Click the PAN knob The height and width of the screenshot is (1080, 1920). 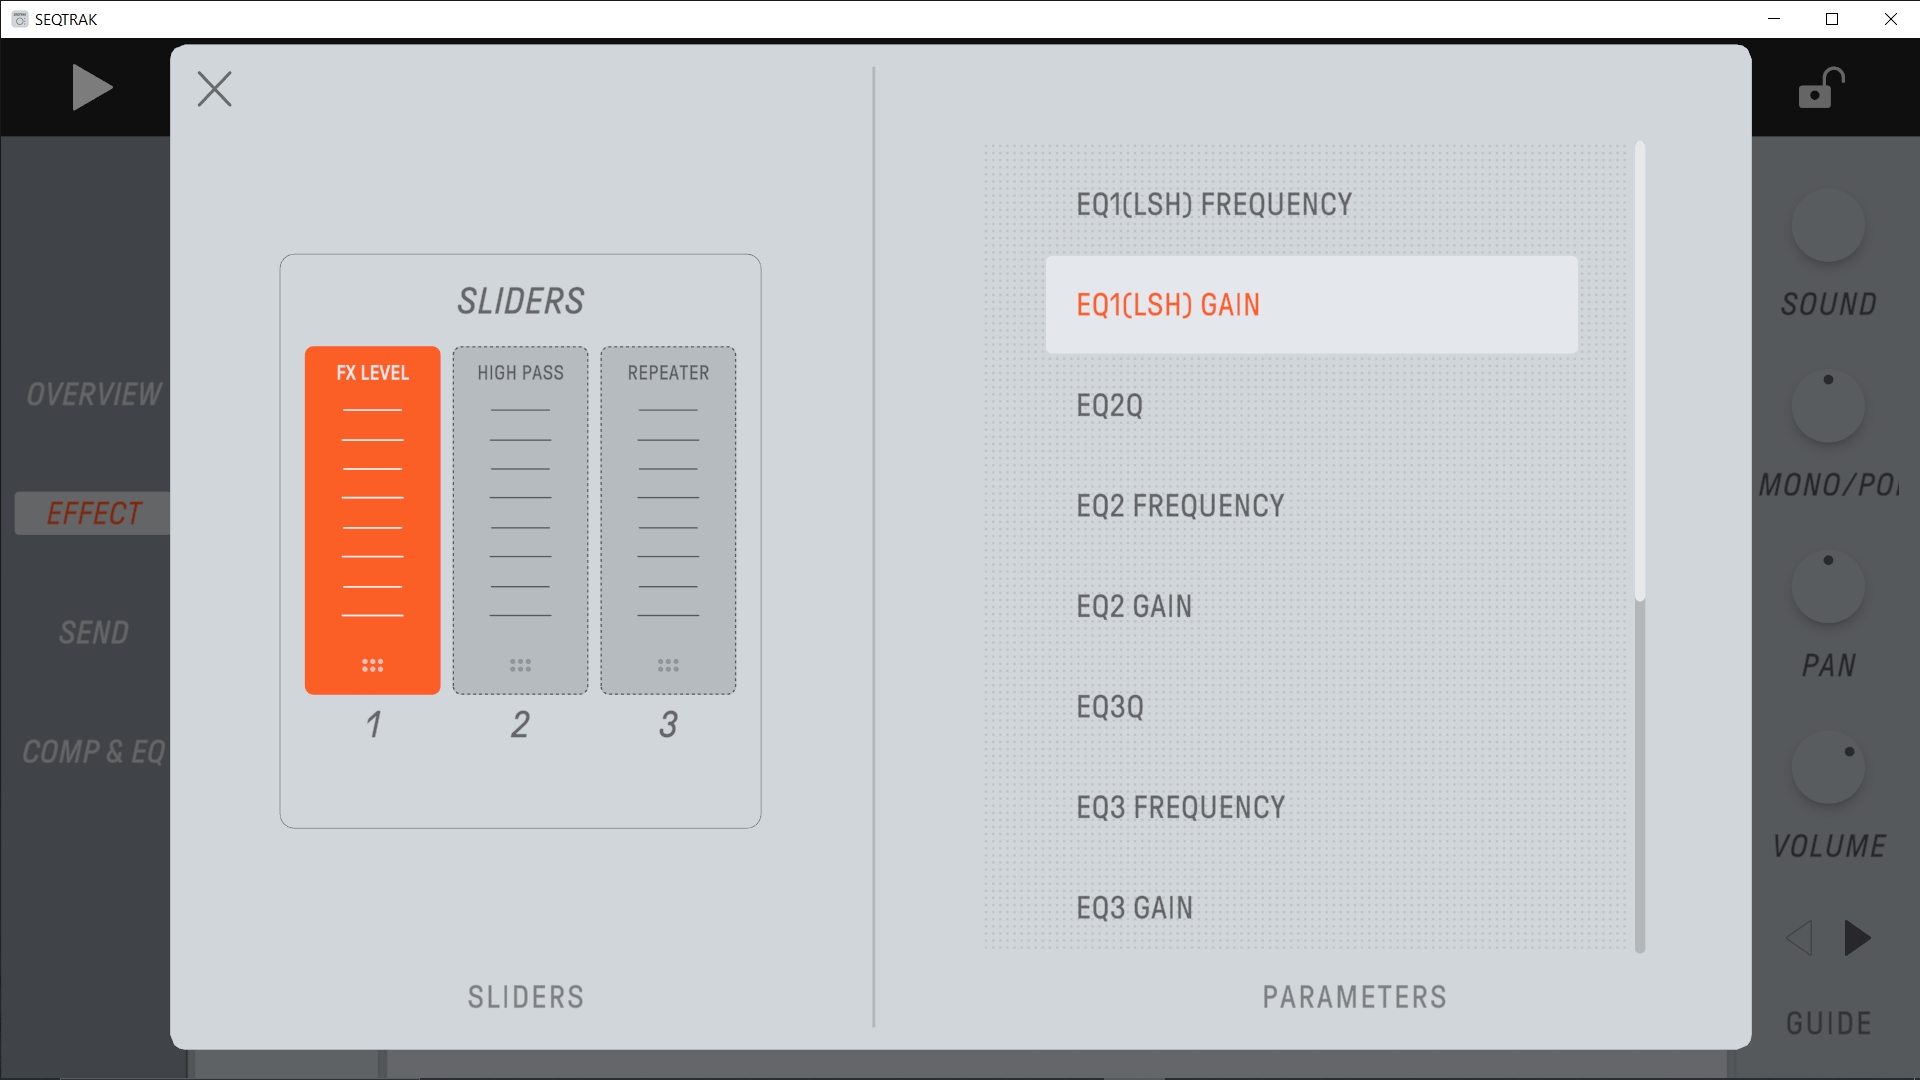[x=1827, y=588]
